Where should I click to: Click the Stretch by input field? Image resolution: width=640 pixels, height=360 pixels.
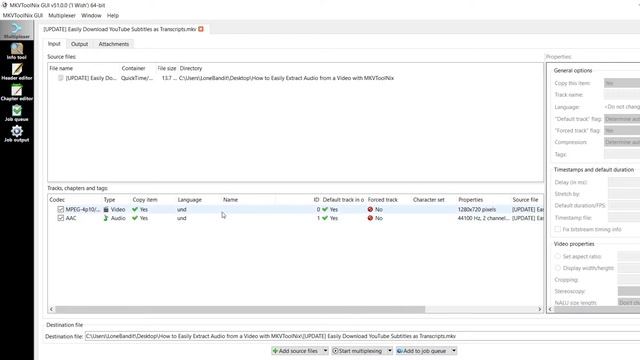(624, 193)
